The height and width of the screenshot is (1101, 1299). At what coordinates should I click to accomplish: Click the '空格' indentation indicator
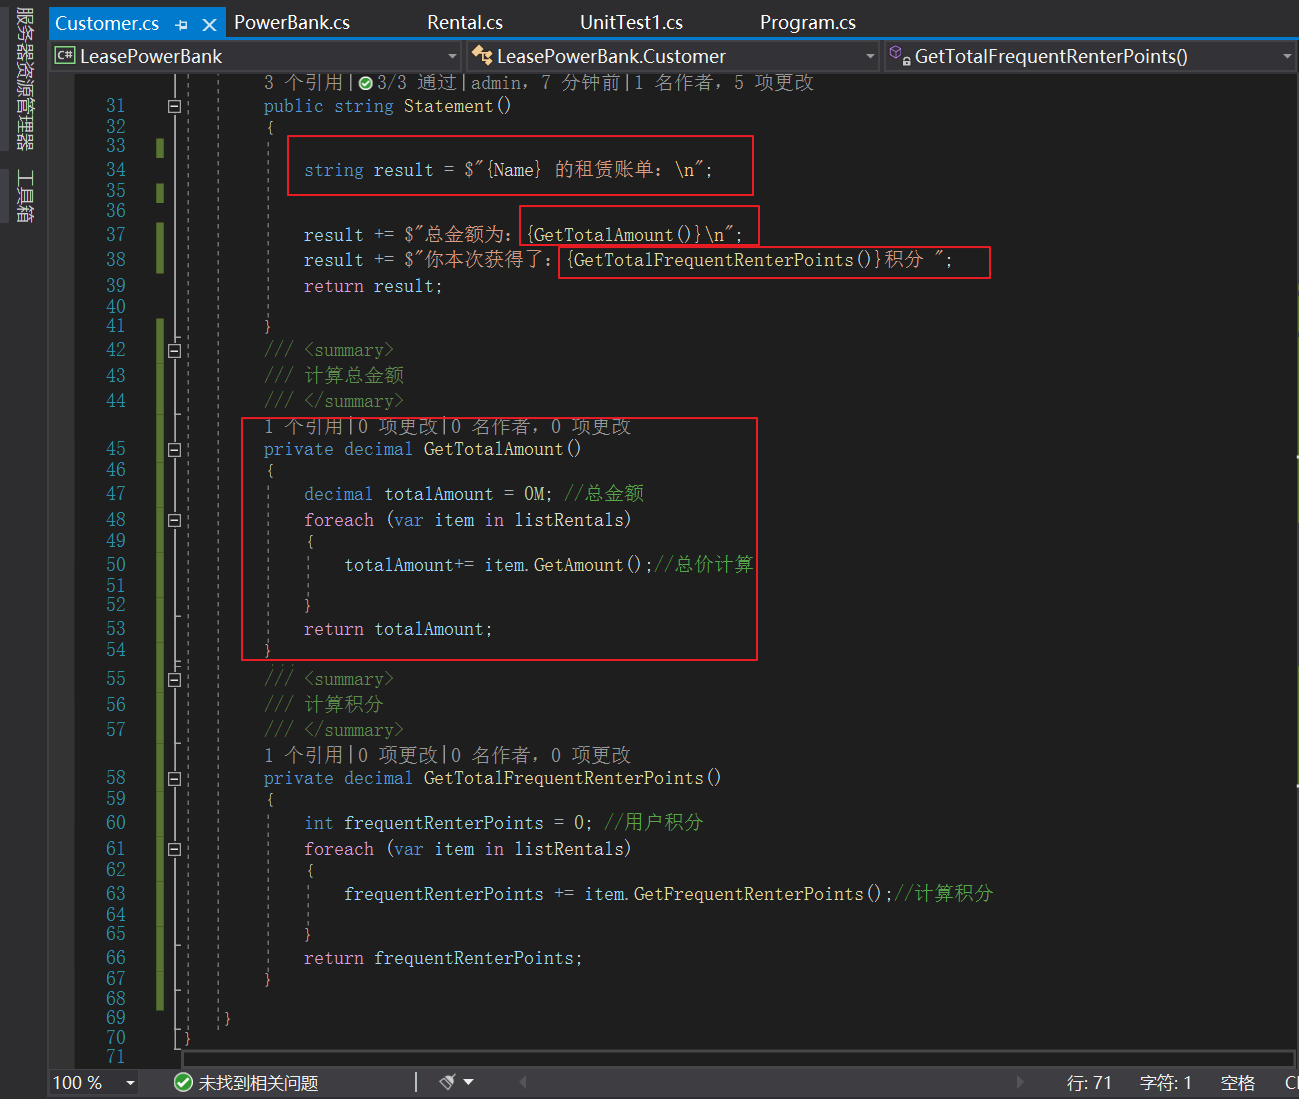[x=1238, y=1083]
